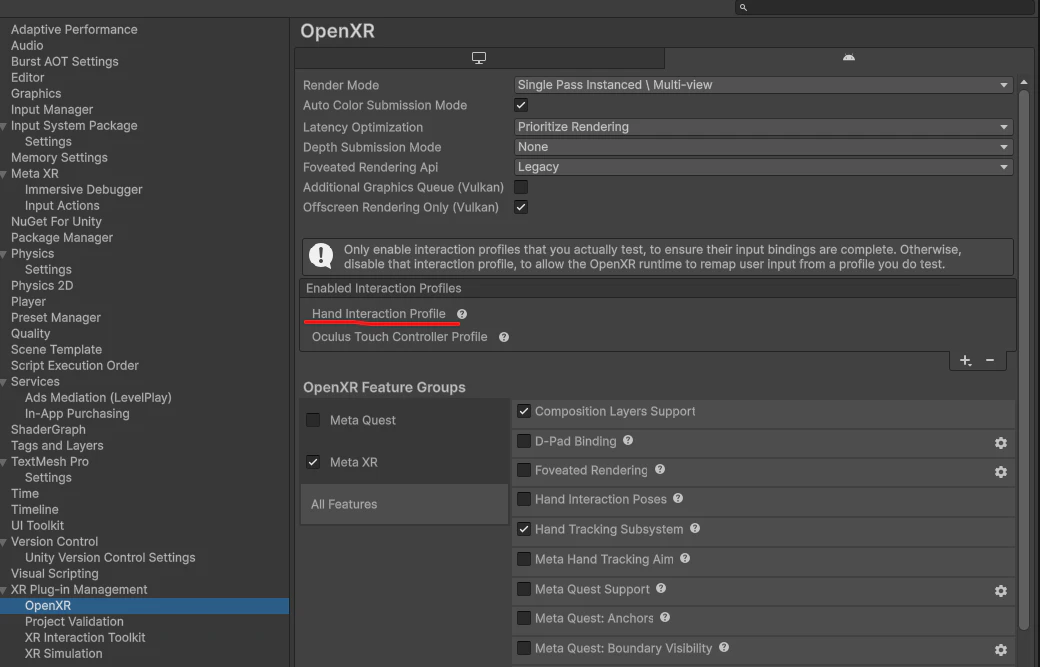Viewport: 1040px width, 667px height.
Task: Select Immersive Debugger under Meta XR
Action: pos(84,189)
